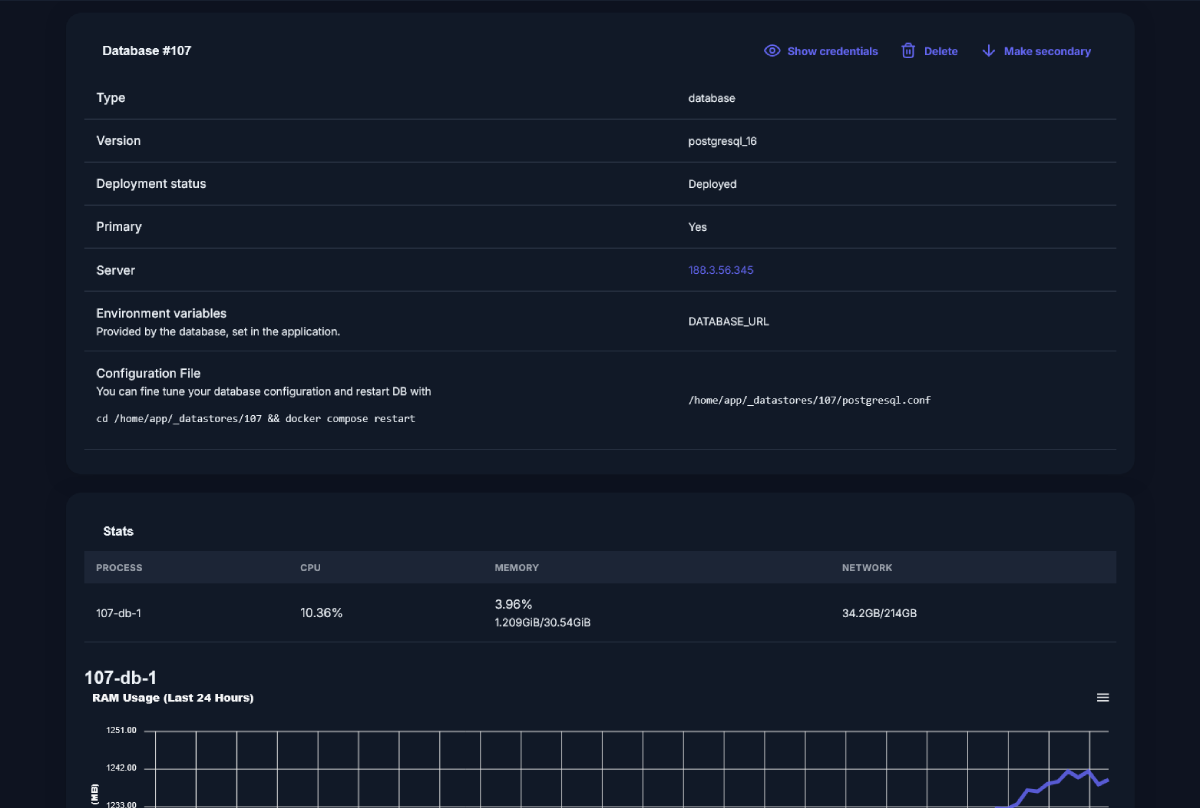
Task: Click the Primary row label
Action: point(119,227)
